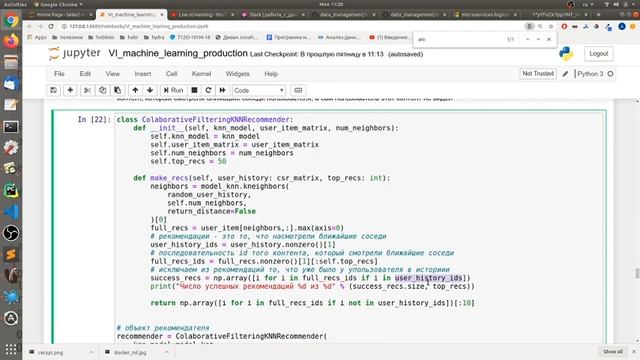Image resolution: width=640 pixels, height=360 pixels.
Task: Open Terminal from the dock
Action: coord(11,127)
